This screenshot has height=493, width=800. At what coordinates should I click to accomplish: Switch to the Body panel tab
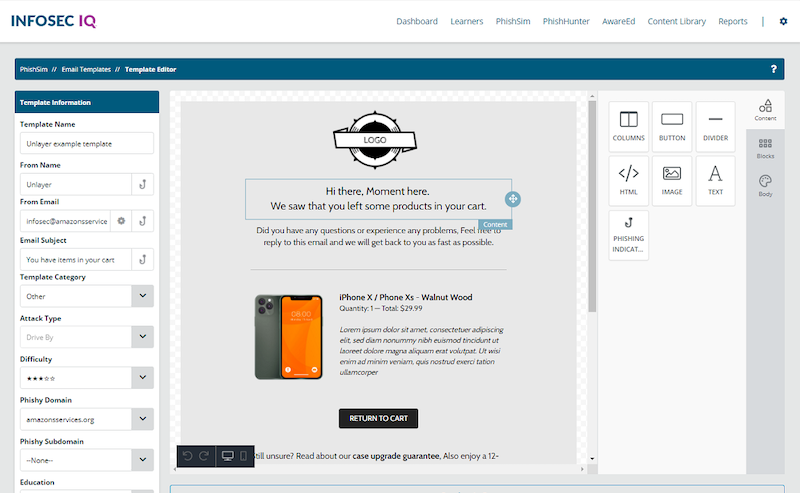click(x=765, y=186)
